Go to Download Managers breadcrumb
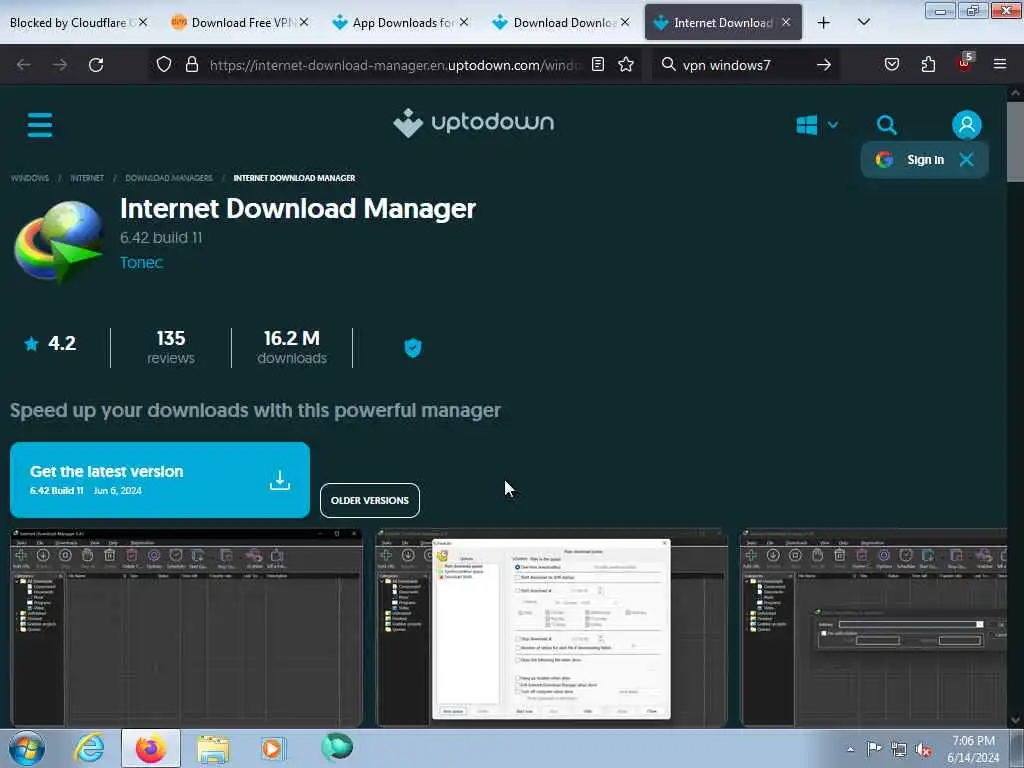The width and height of the screenshot is (1024, 768). [168, 178]
